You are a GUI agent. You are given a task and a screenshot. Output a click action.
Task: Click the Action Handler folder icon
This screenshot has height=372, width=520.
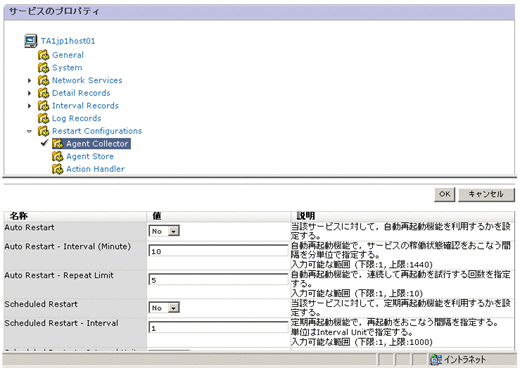pyautogui.click(x=58, y=169)
